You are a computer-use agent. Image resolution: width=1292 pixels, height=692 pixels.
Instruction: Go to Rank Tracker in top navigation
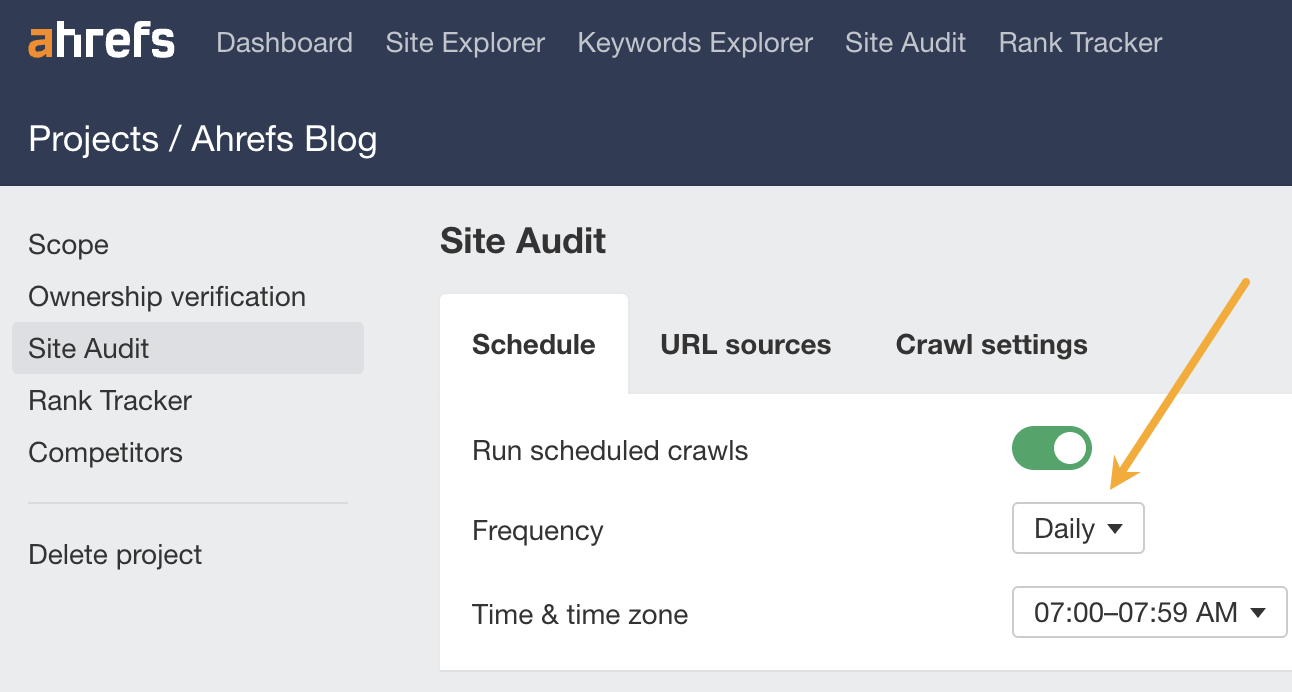point(1079,42)
